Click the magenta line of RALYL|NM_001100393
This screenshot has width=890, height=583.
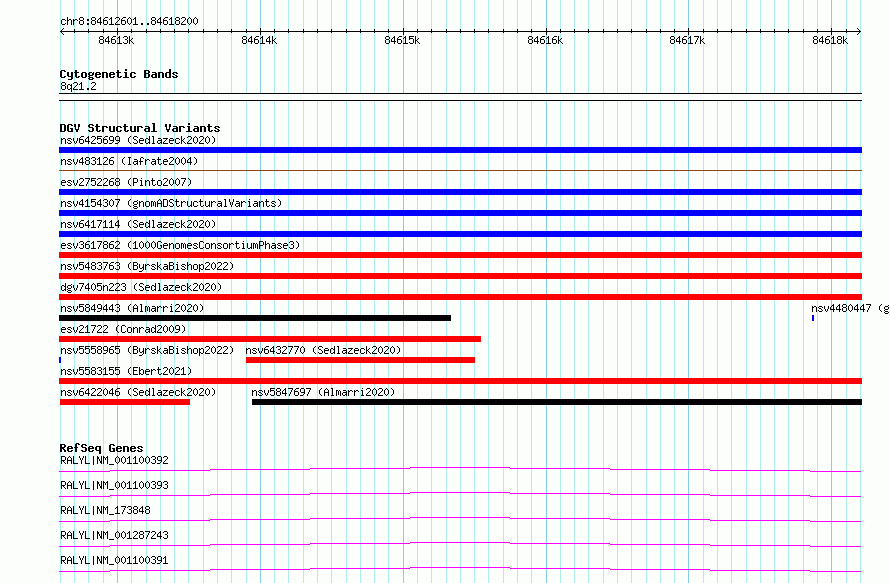[x=460, y=494]
